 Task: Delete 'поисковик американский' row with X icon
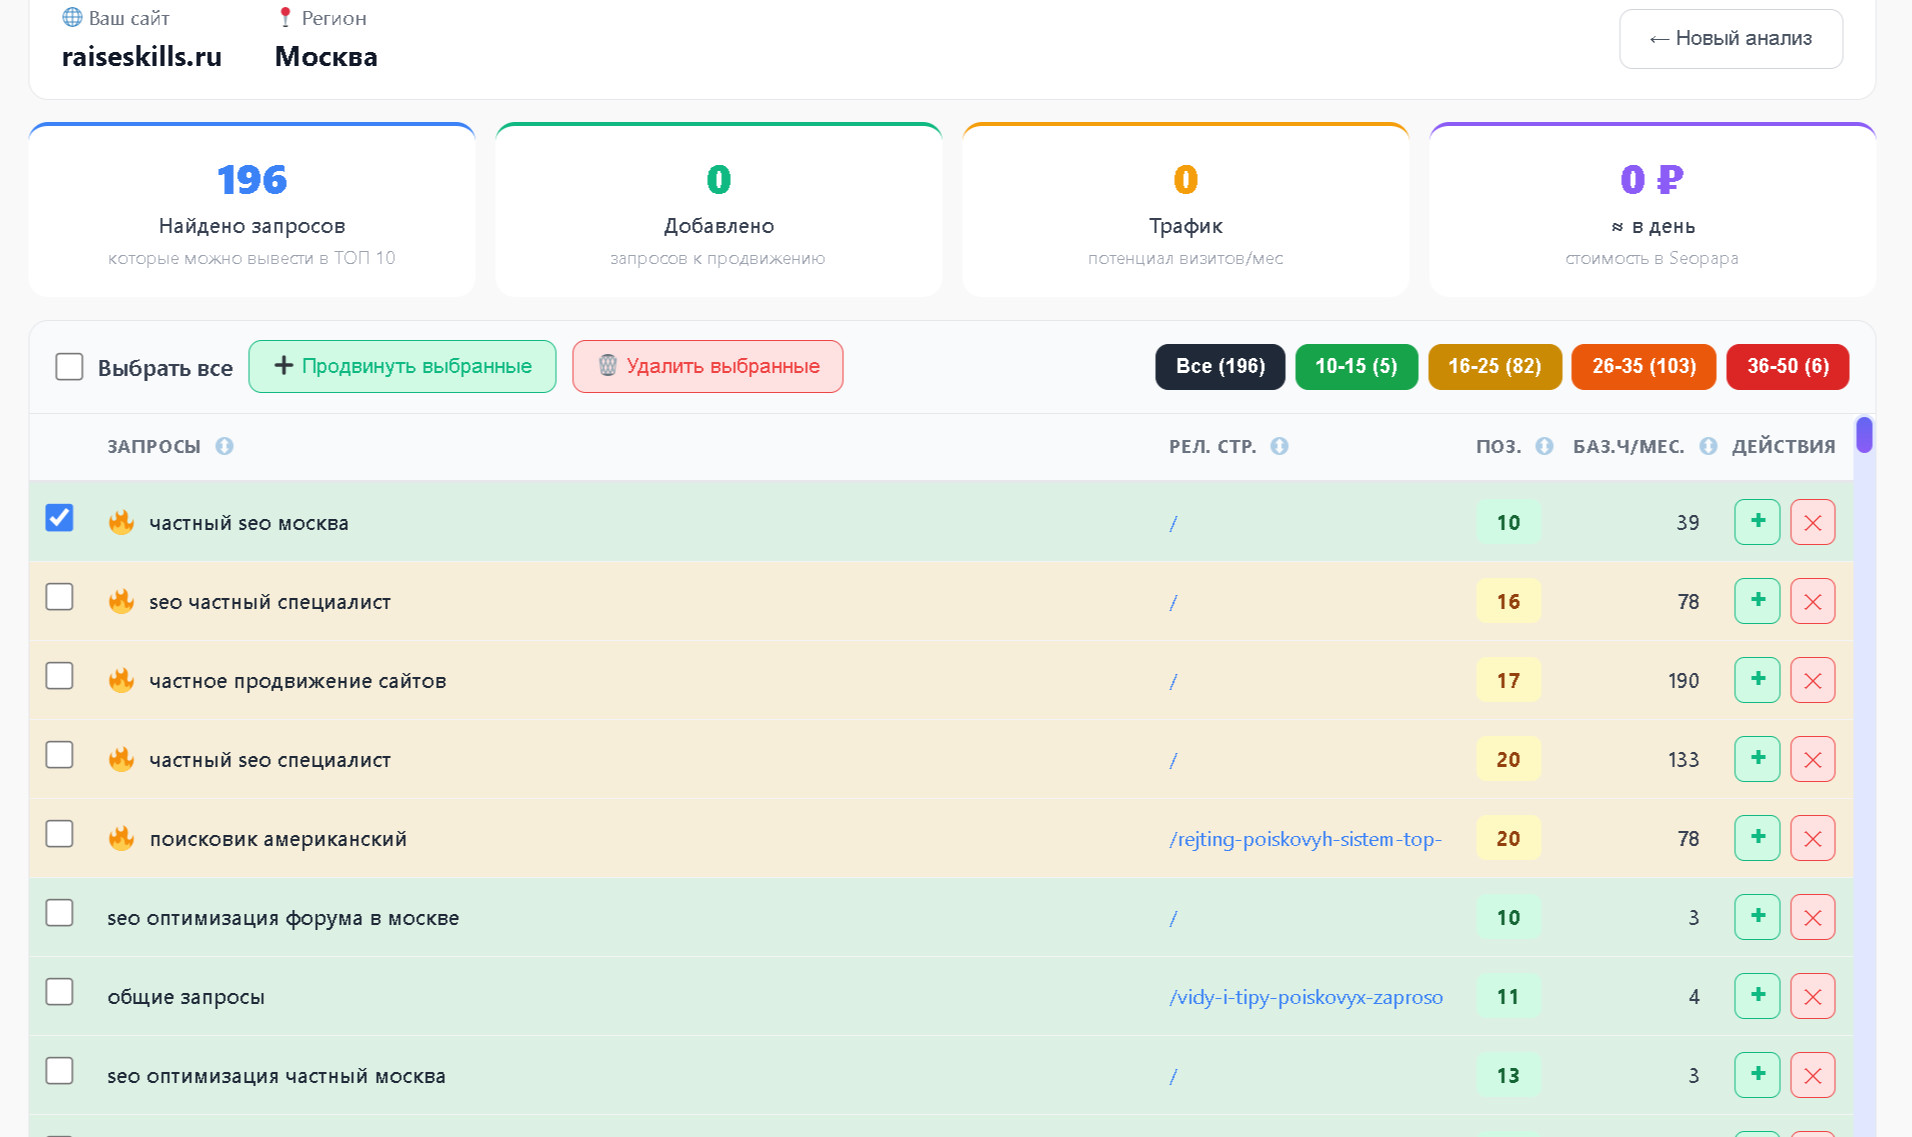(1812, 838)
